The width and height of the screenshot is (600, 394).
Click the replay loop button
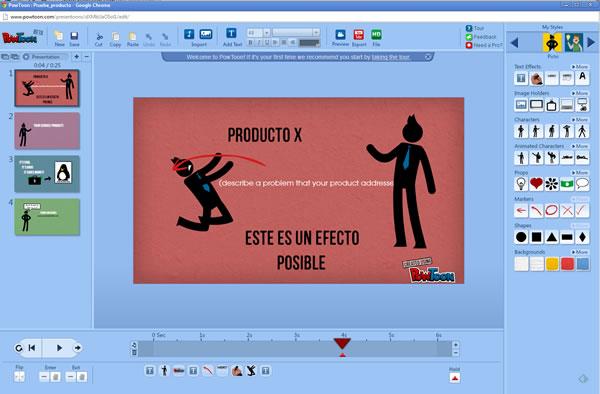pos(18,348)
